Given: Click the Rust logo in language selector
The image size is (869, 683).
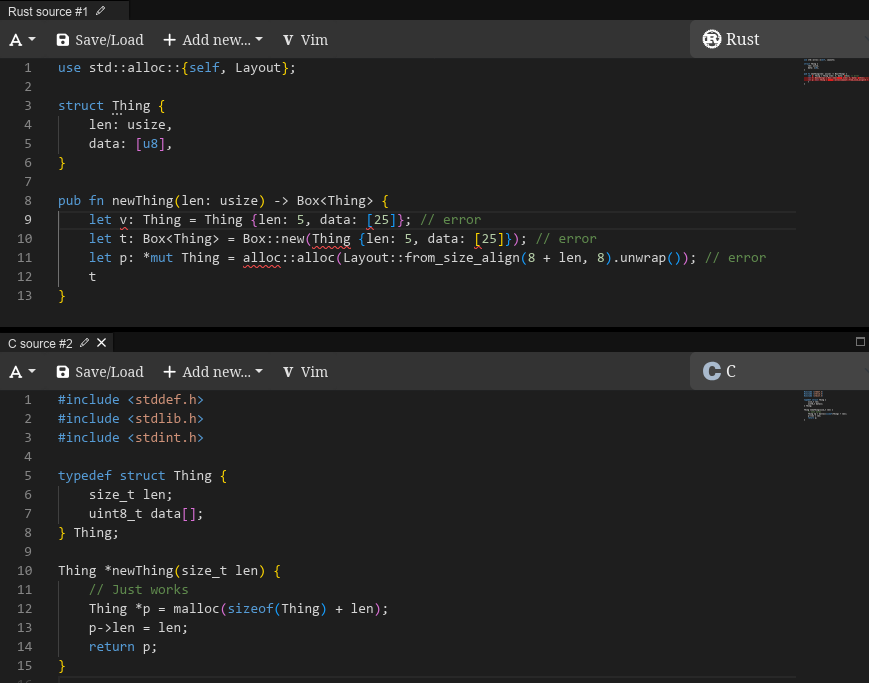Looking at the screenshot, I should [x=712, y=39].
